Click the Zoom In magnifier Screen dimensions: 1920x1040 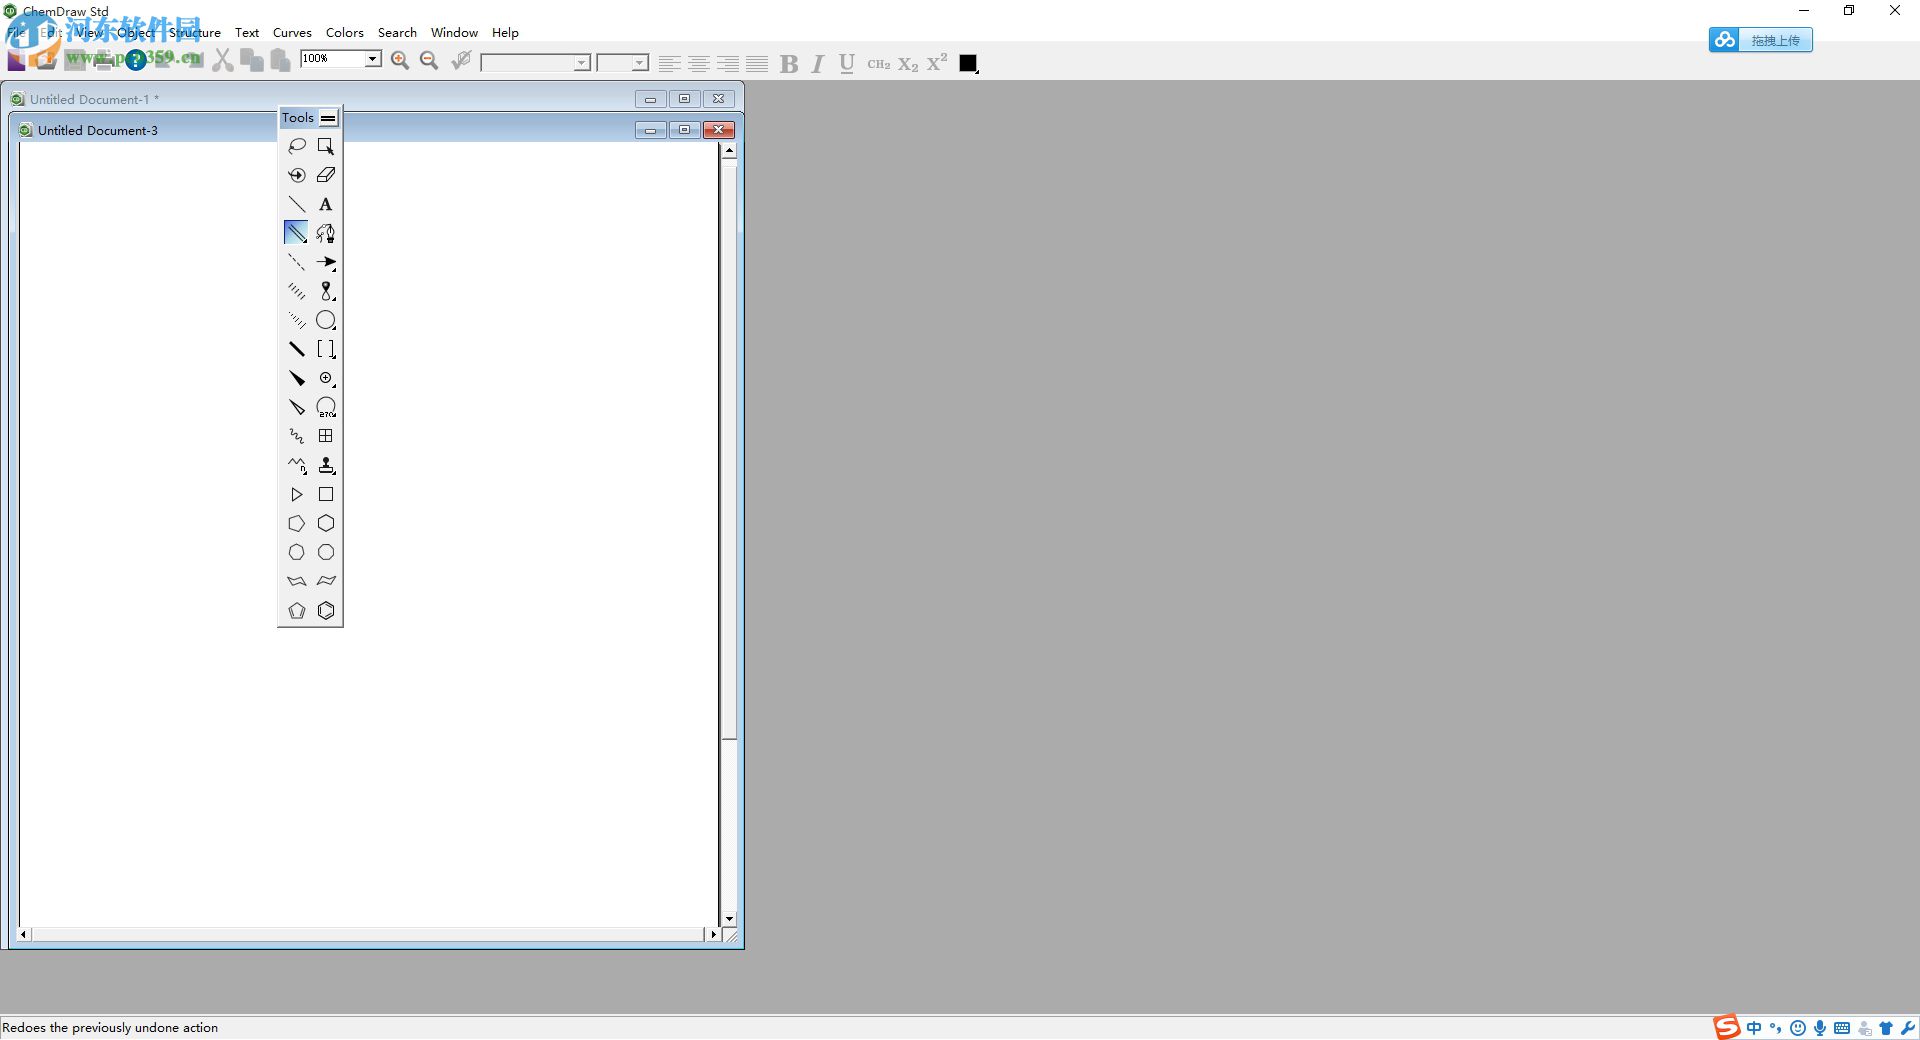pyautogui.click(x=400, y=61)
